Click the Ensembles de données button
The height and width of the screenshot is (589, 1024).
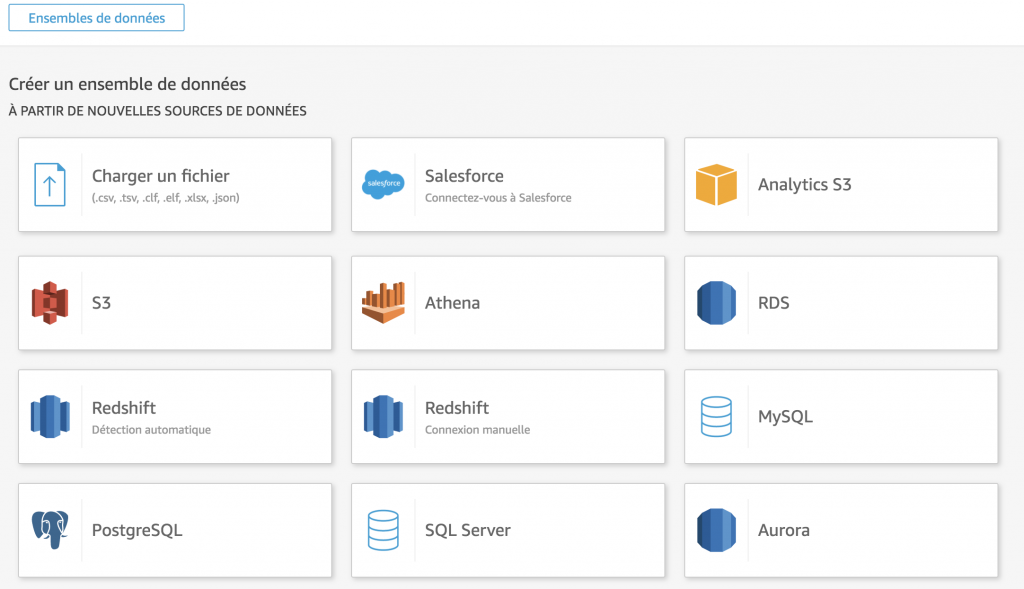click(96, 18)
